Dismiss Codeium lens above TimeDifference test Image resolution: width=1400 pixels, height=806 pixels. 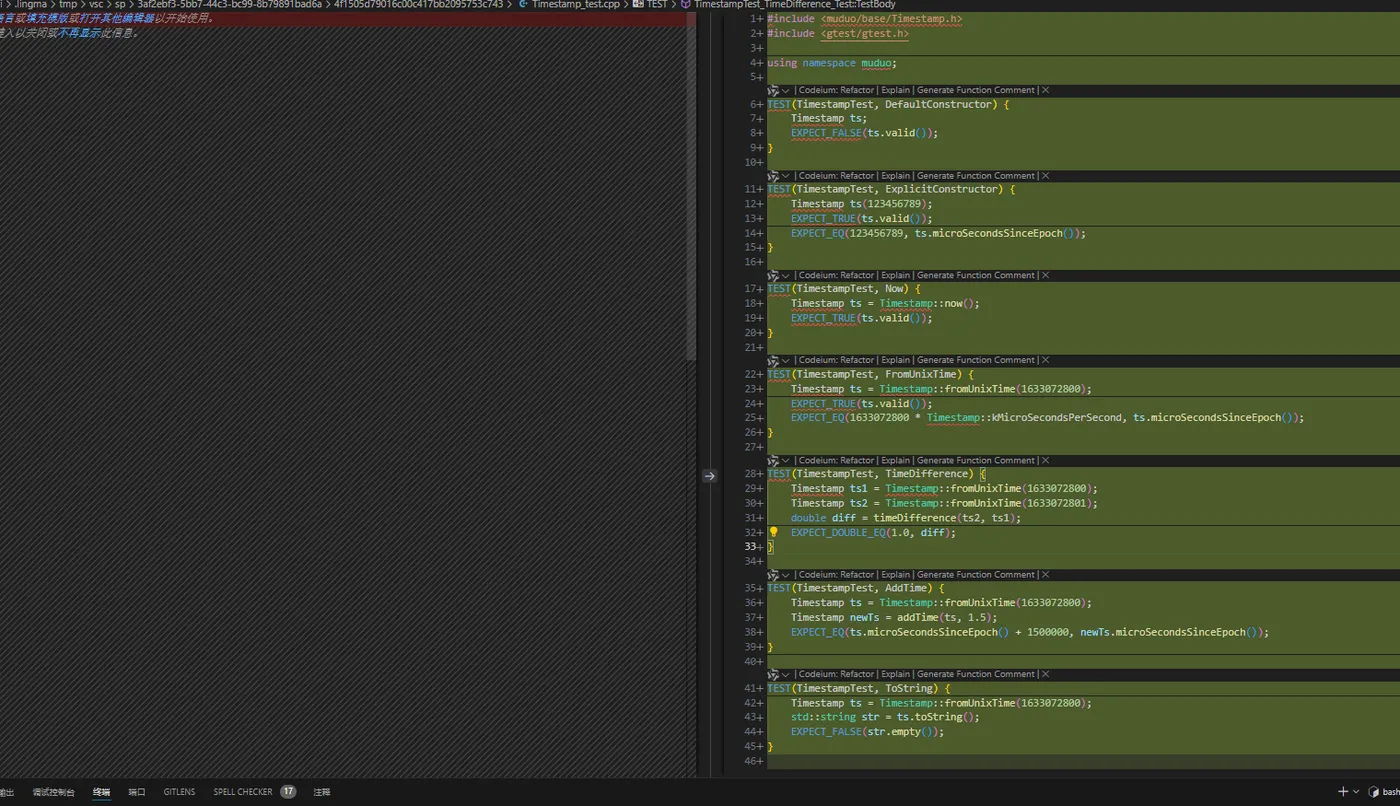[x=1046, y=460]
